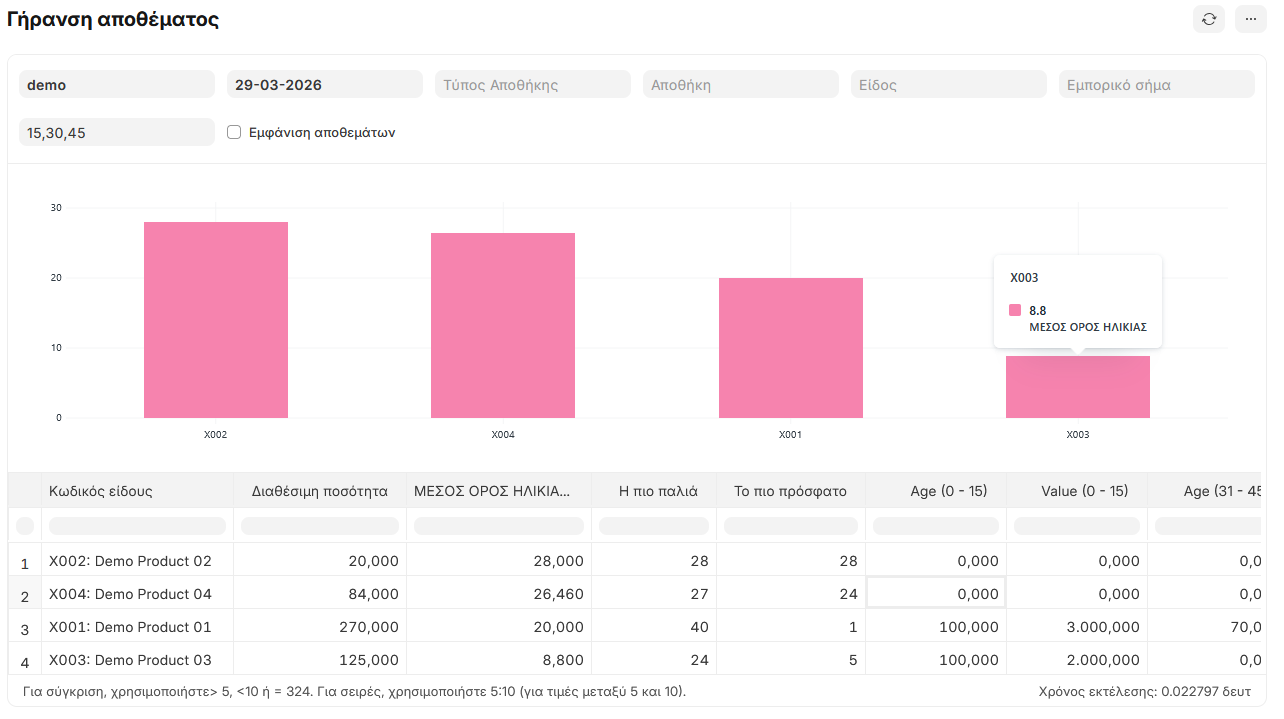Open the three-dots more options menu
1284x719 pixels.
pyautogui.click(x=1250, y=19)
